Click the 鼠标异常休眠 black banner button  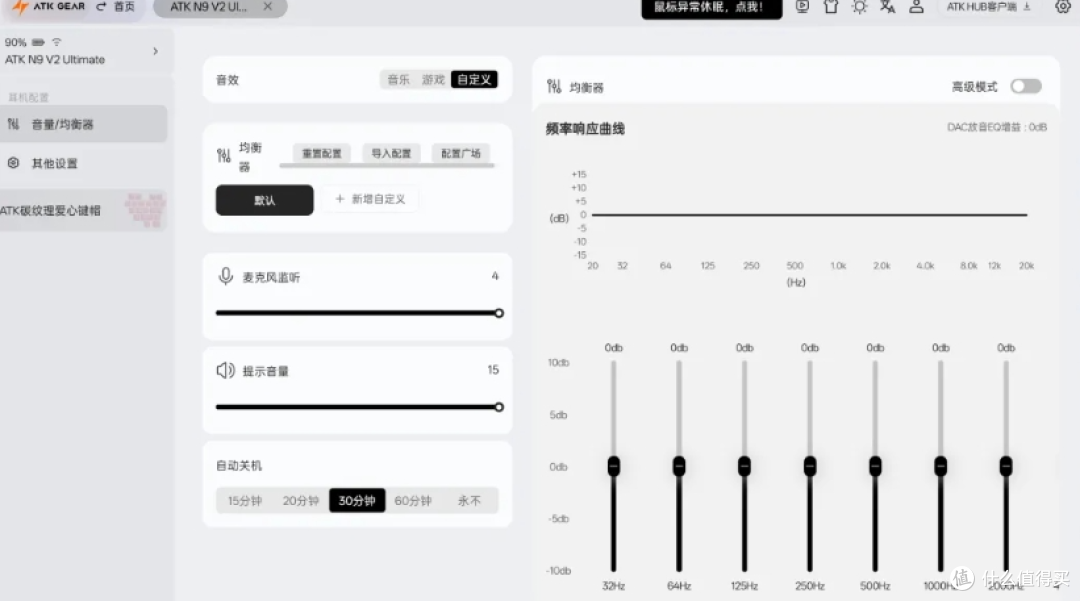(x=712, y=8)
